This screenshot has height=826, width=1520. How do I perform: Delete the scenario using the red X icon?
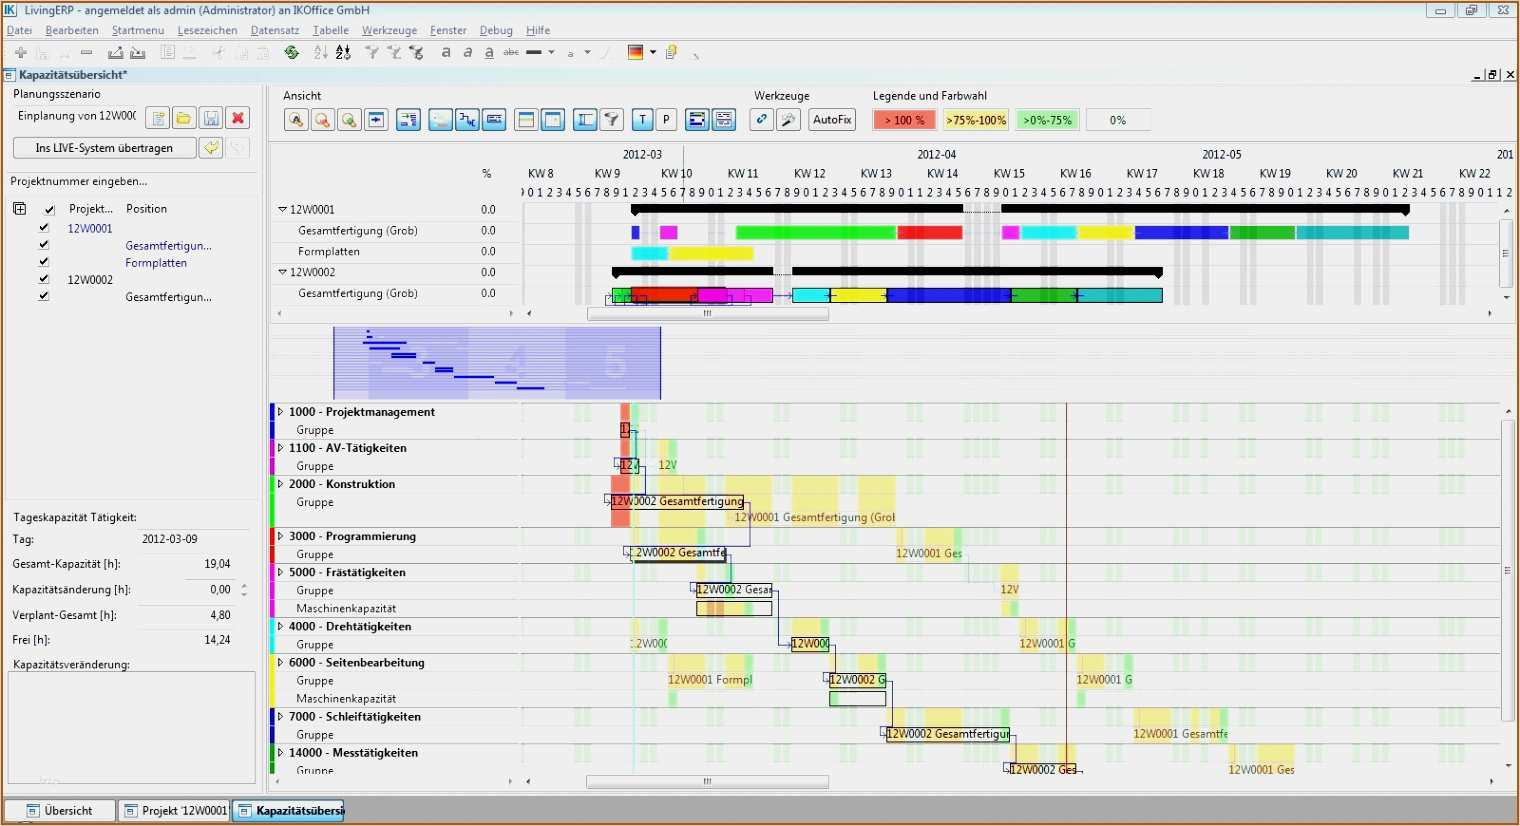point(238,117)
